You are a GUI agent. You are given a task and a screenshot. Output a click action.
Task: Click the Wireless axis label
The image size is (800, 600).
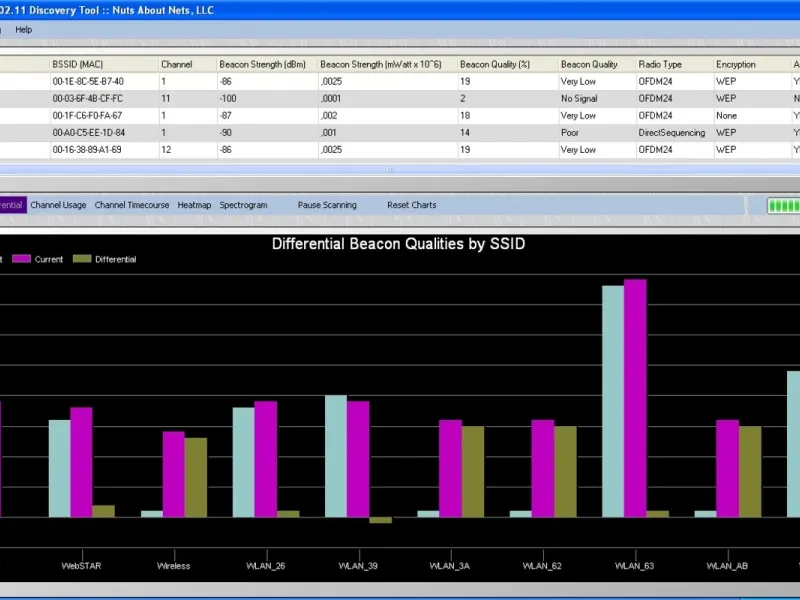click(173, 566)
